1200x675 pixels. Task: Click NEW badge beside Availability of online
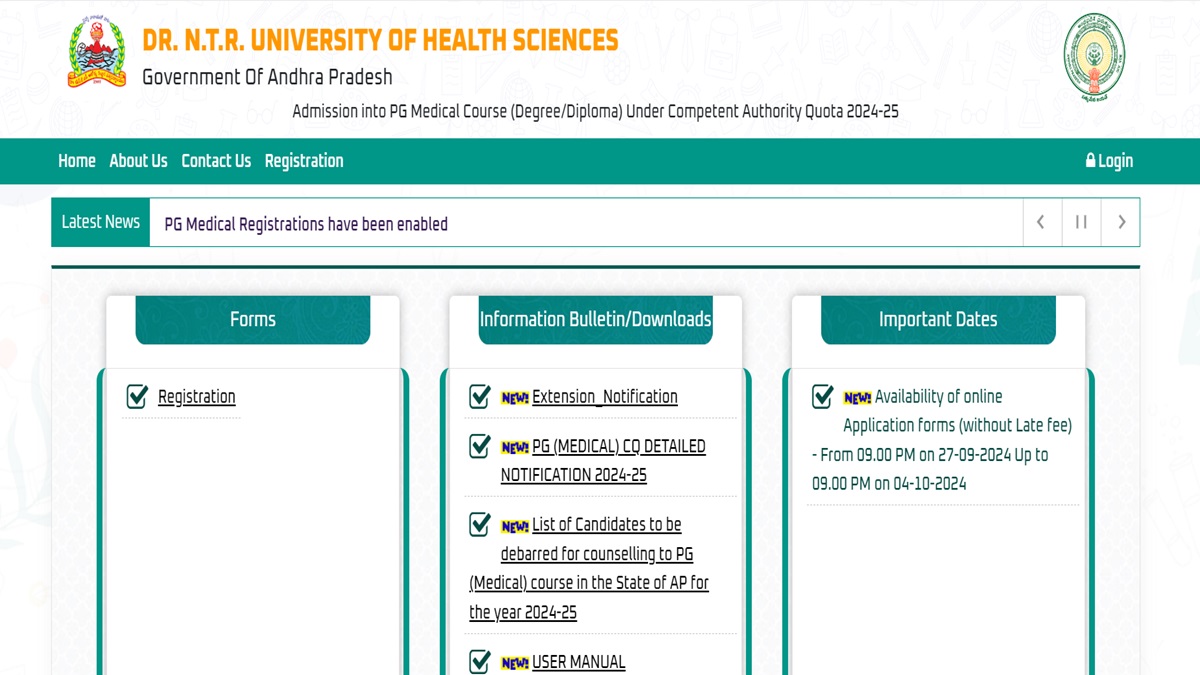(858, 398)
